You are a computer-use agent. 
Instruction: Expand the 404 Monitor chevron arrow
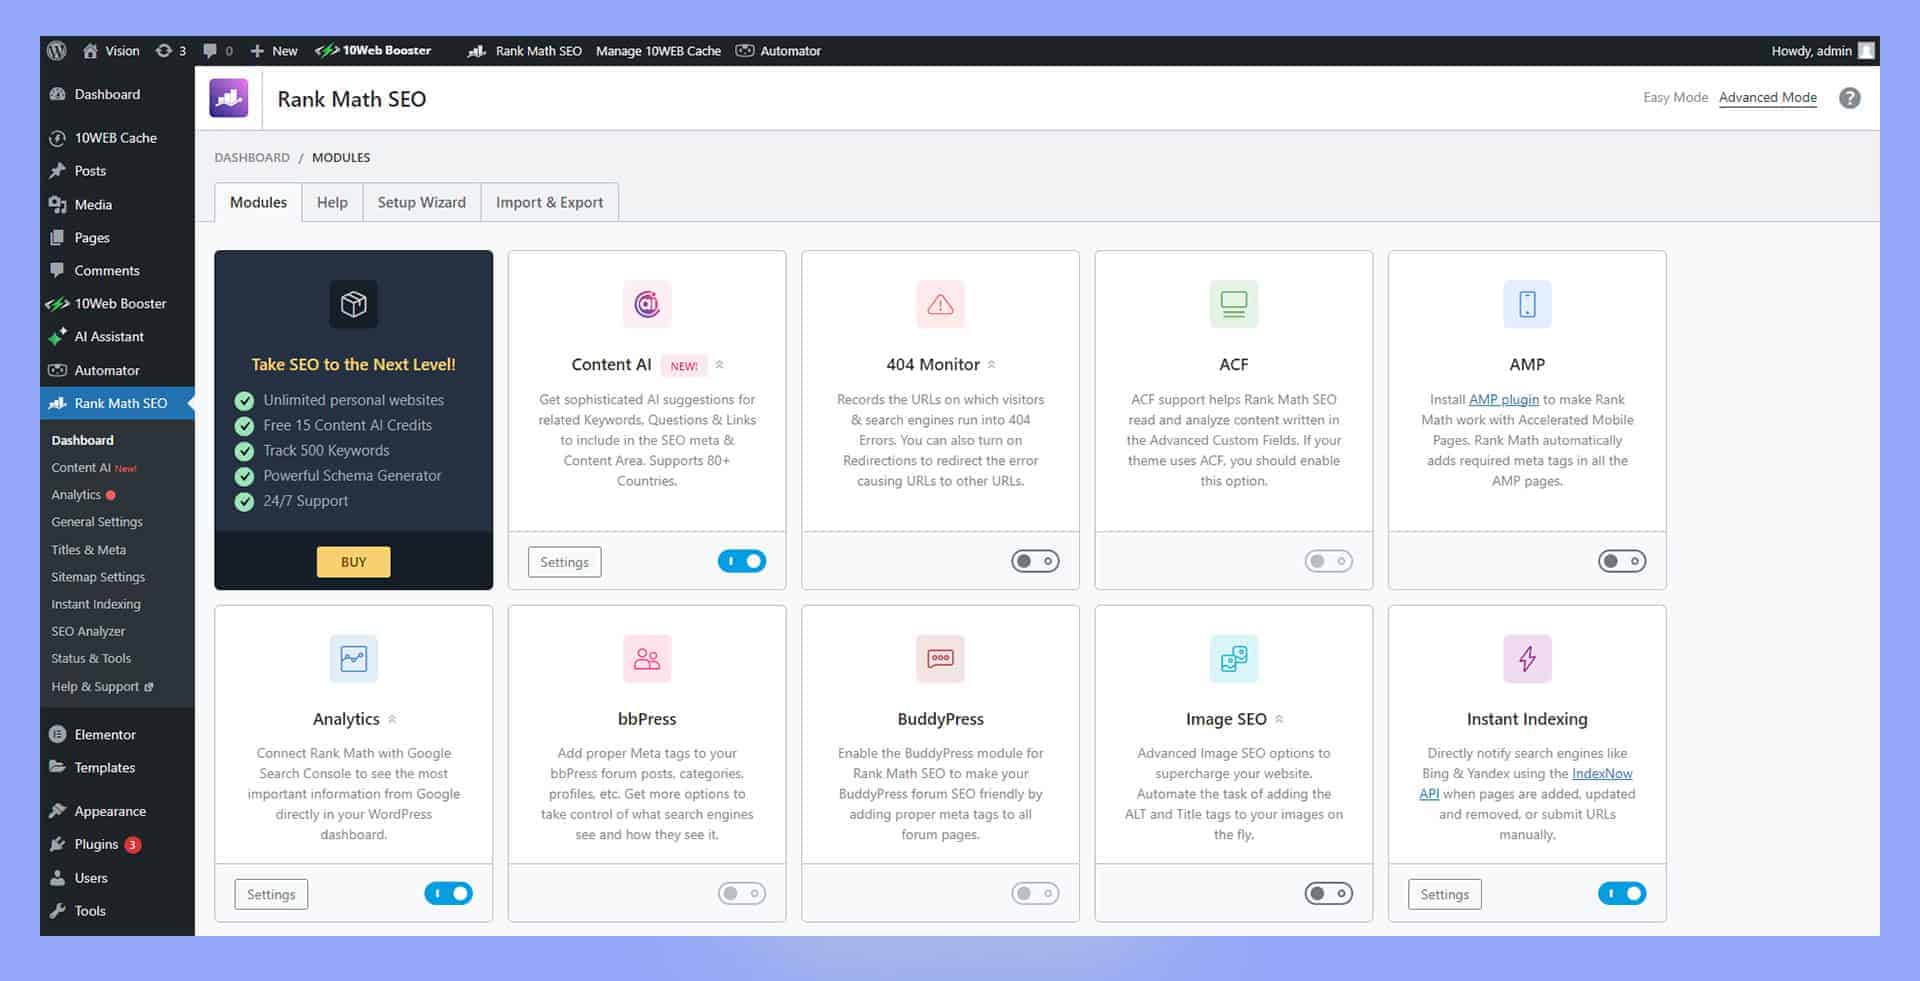click(x=991, y=365)
